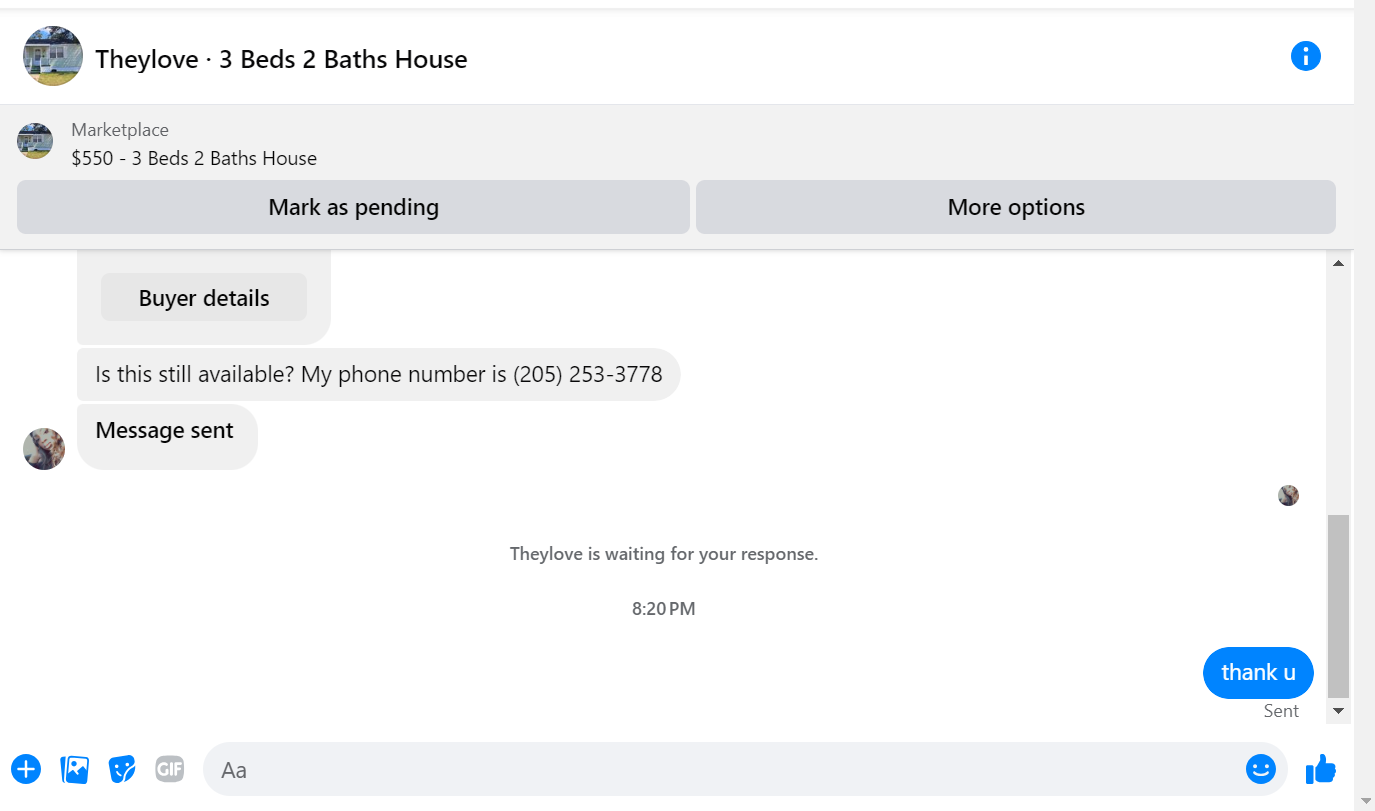The width and height of the screenshot is (1375, 811).
Task: Open the house listing header thumbnail
Action: (53, 56)
